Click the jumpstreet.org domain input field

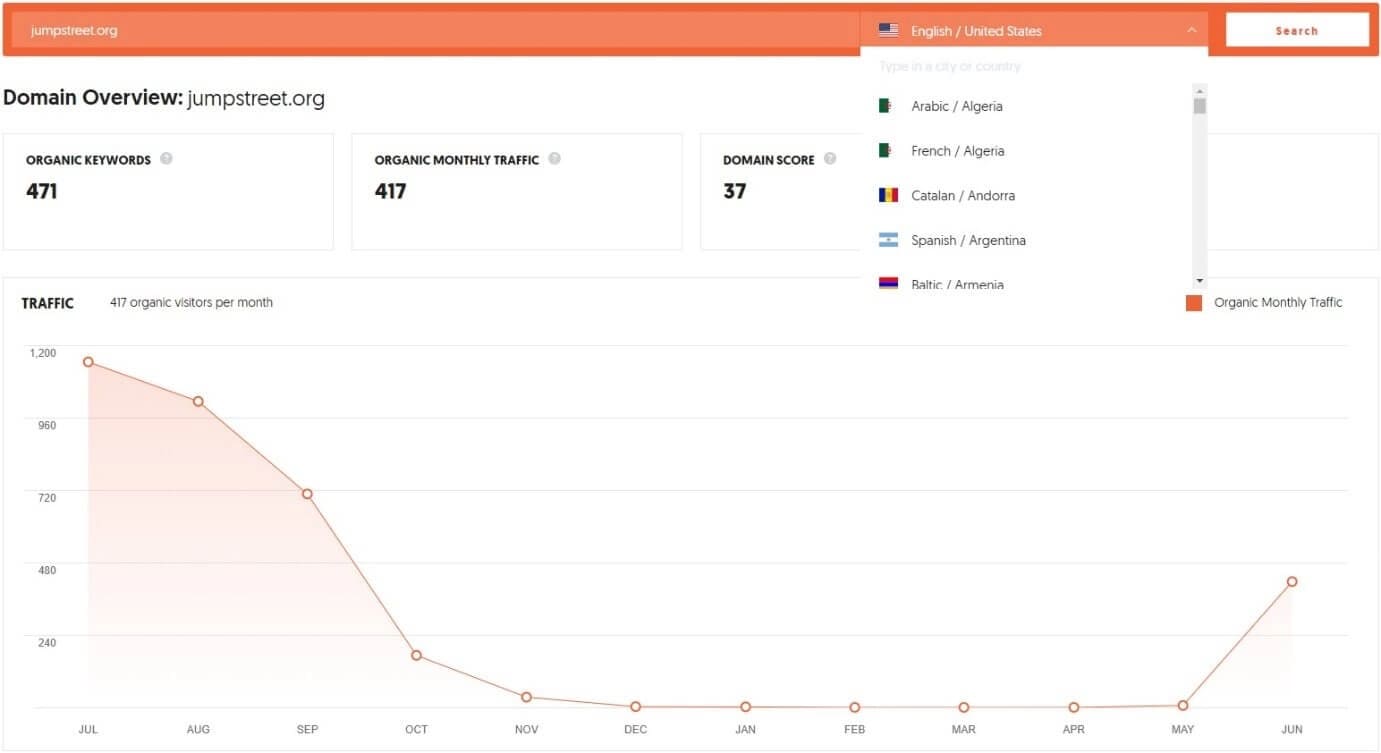[436, 30]
